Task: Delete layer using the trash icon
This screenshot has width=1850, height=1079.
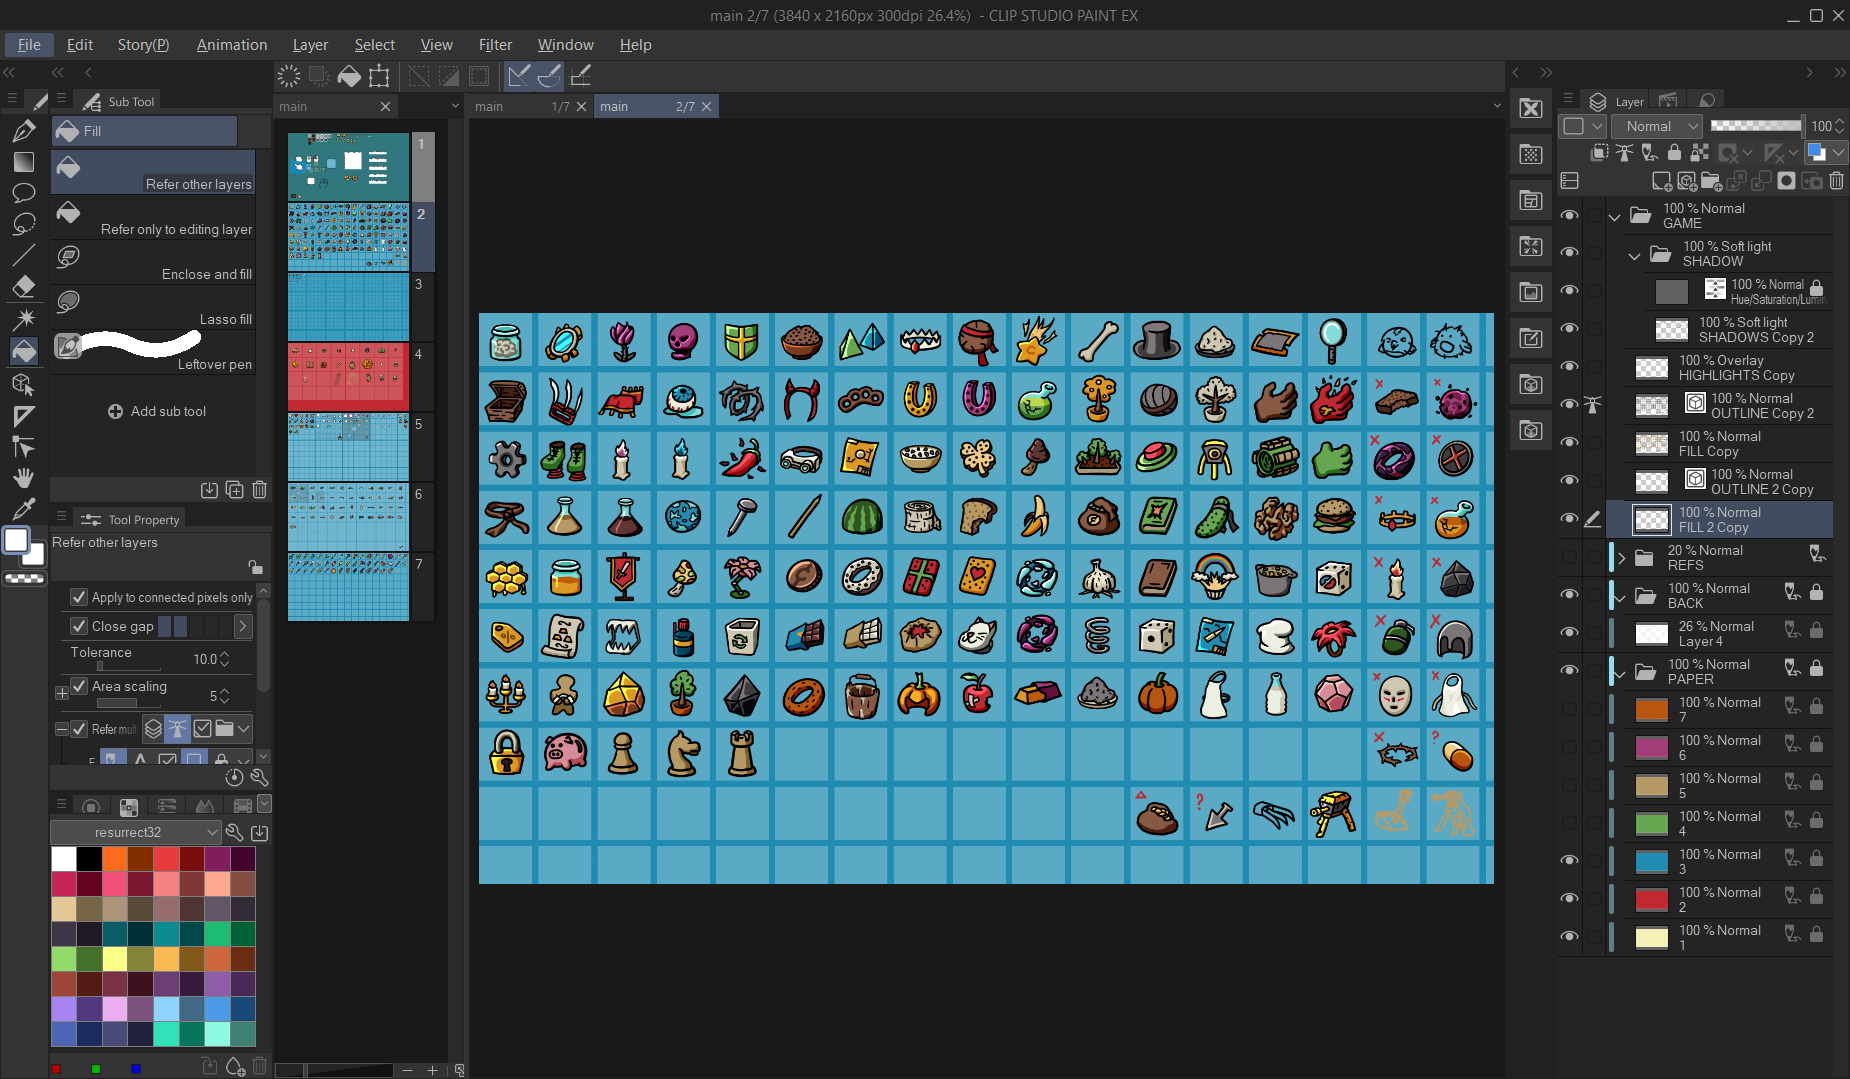Action: click(1836, 181)
